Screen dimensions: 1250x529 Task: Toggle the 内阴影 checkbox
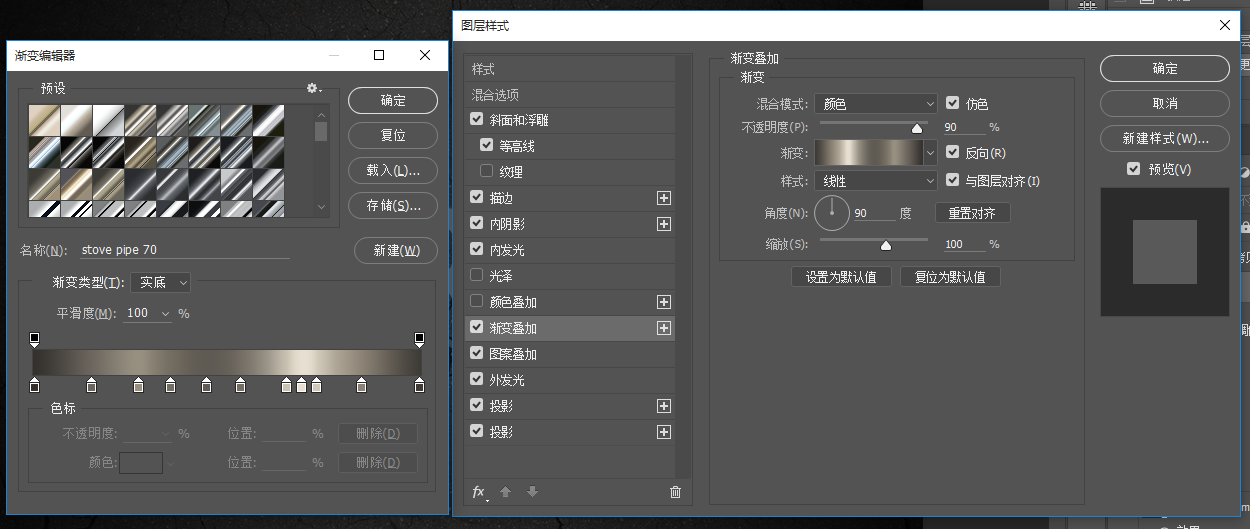(477, 224)
